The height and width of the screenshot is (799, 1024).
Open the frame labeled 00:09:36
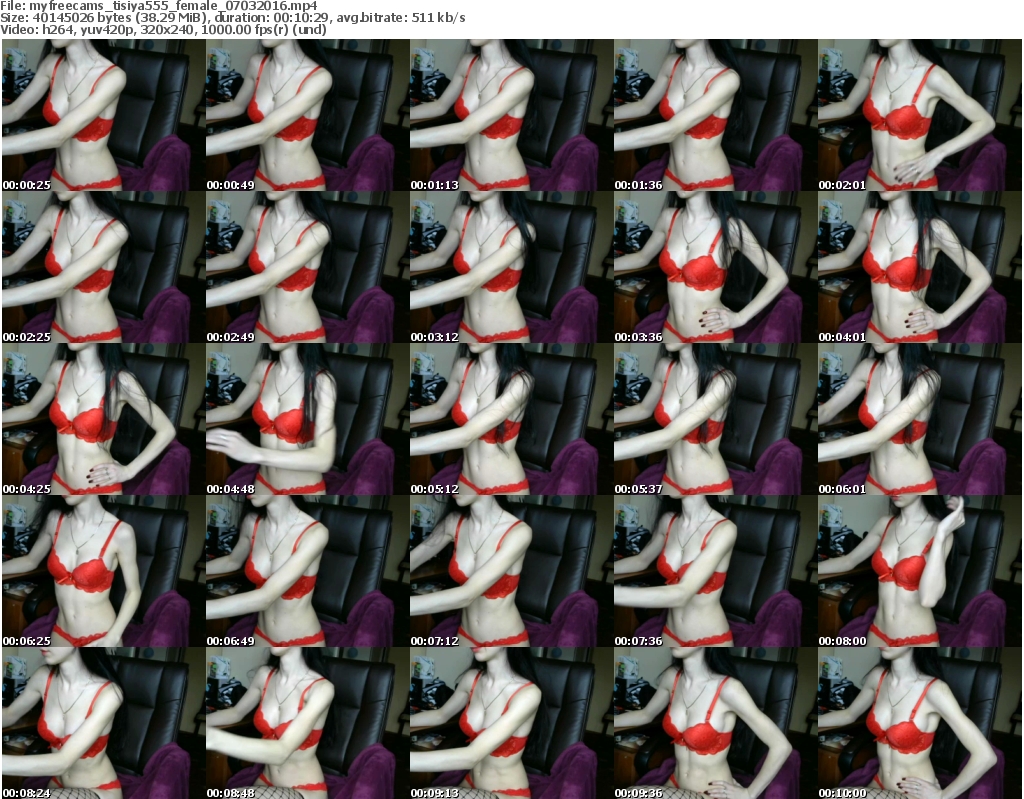[715, 723]
